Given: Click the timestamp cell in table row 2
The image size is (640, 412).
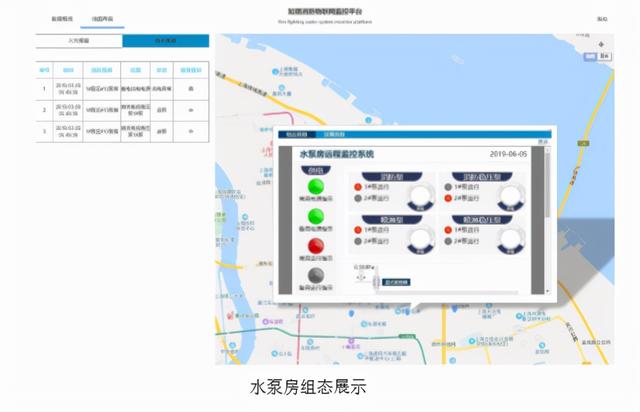Looking at the screenshot, I should [68, 110].
